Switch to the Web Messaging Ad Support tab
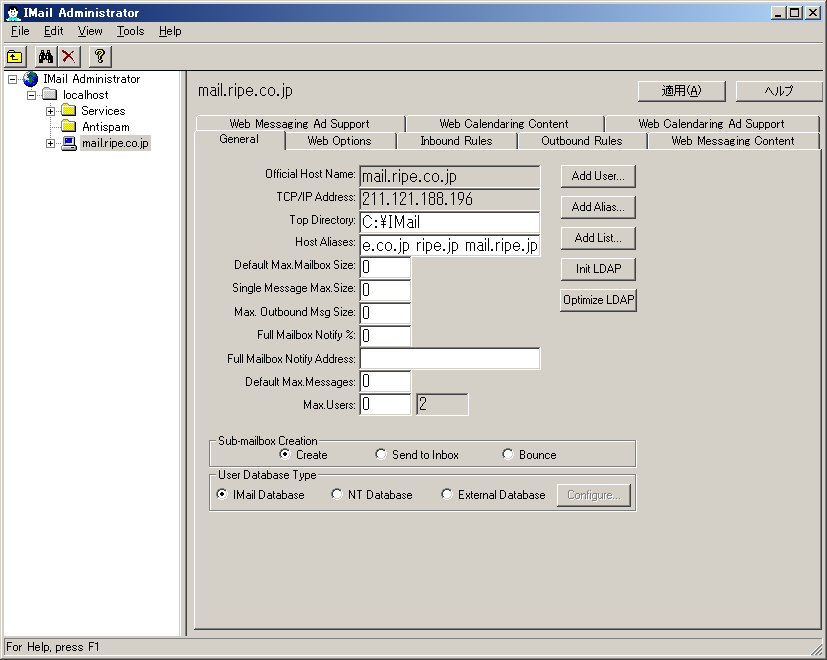 (299, 124)
